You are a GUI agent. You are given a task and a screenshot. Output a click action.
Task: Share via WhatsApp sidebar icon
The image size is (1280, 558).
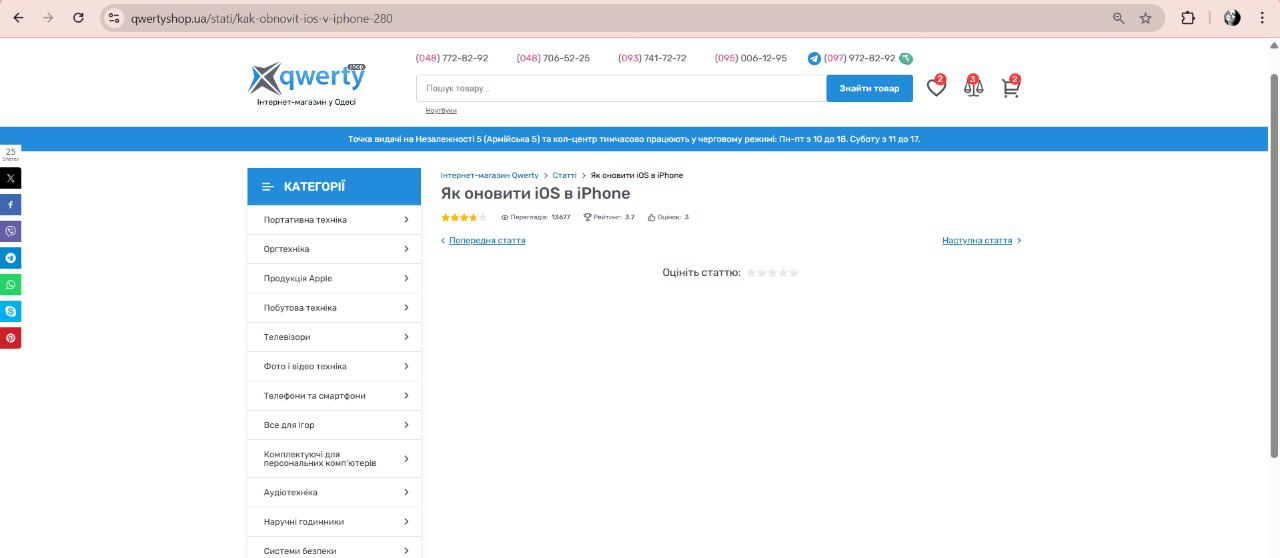(10, 285)
